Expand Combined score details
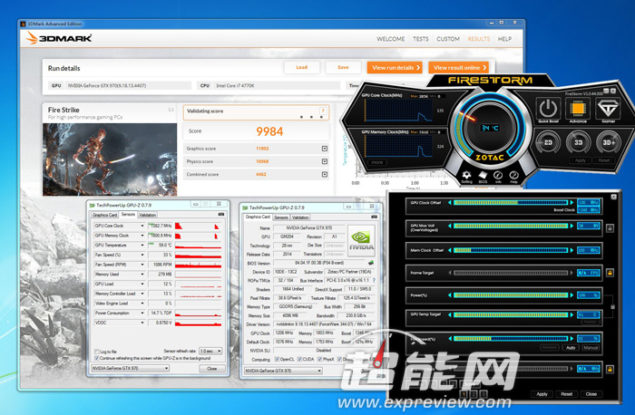The height and width of the screenshot is (415, 635). tap(324, 175)
